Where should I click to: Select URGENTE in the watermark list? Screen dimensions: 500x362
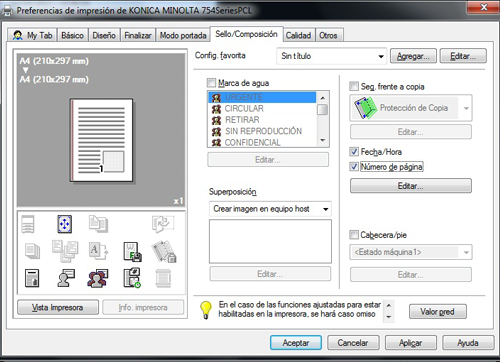click(262, 97)
